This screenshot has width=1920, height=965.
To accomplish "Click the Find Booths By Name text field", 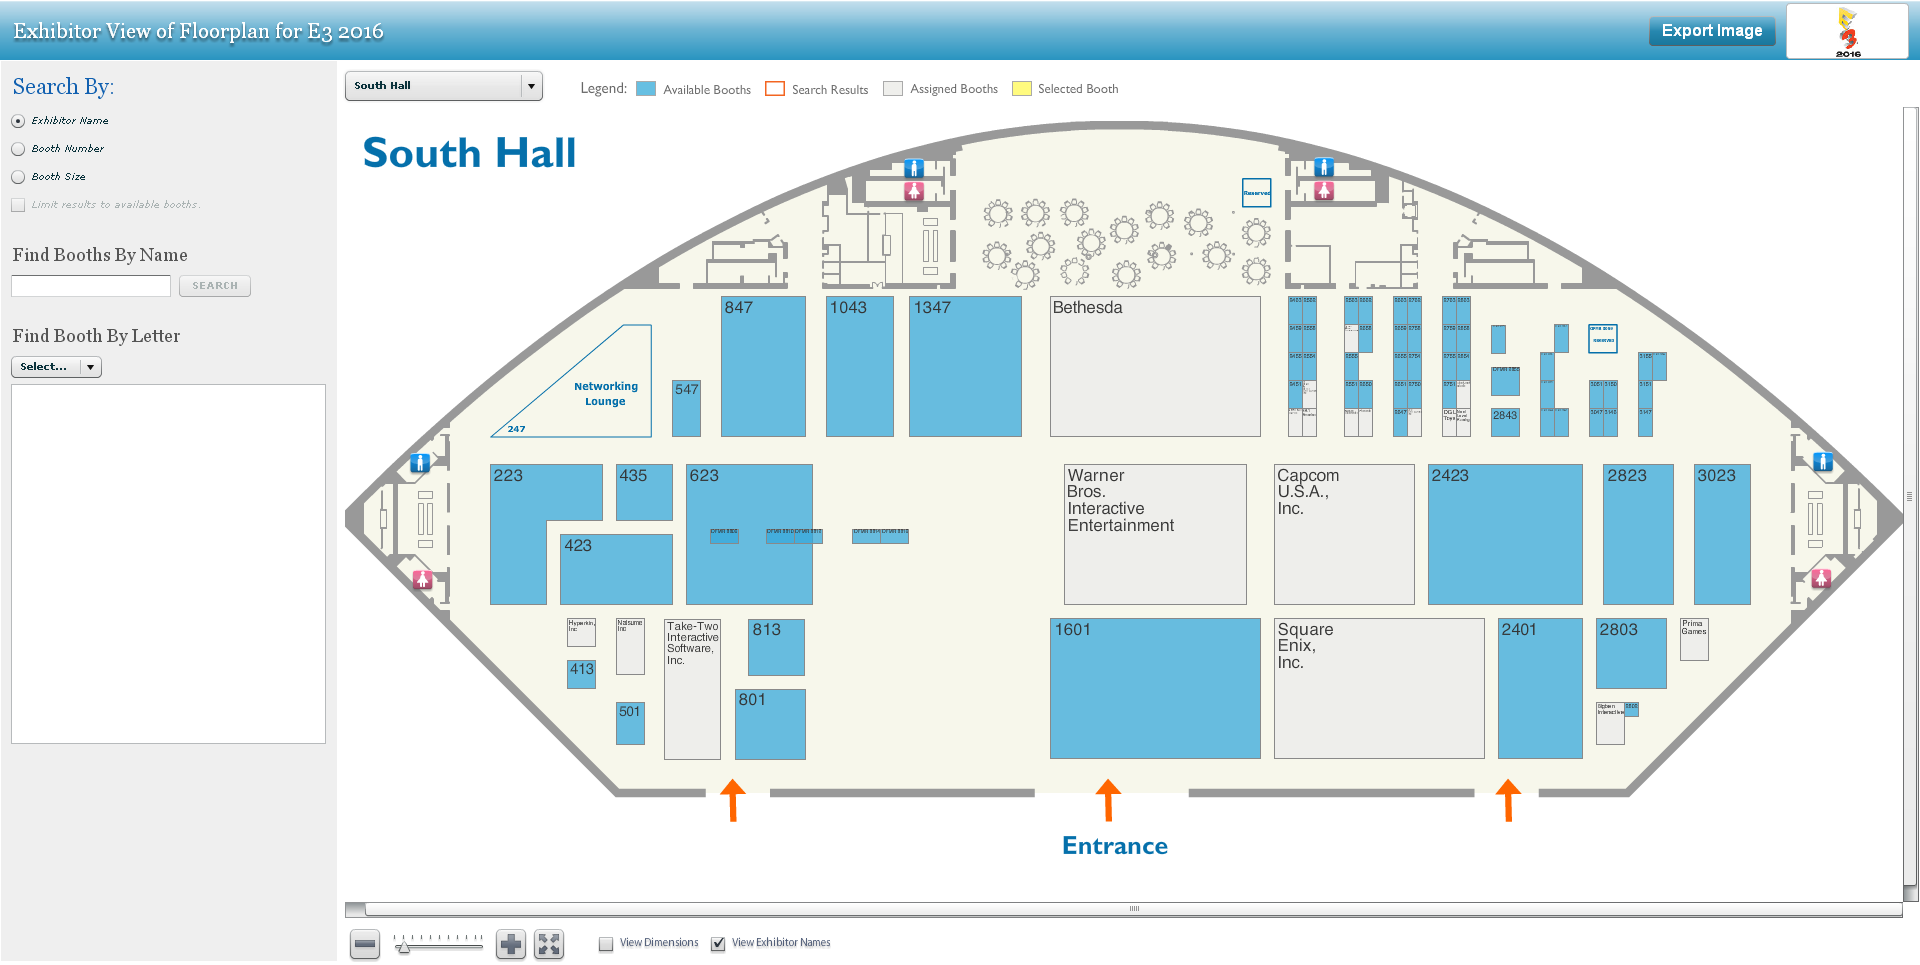I will click(91, 286).
